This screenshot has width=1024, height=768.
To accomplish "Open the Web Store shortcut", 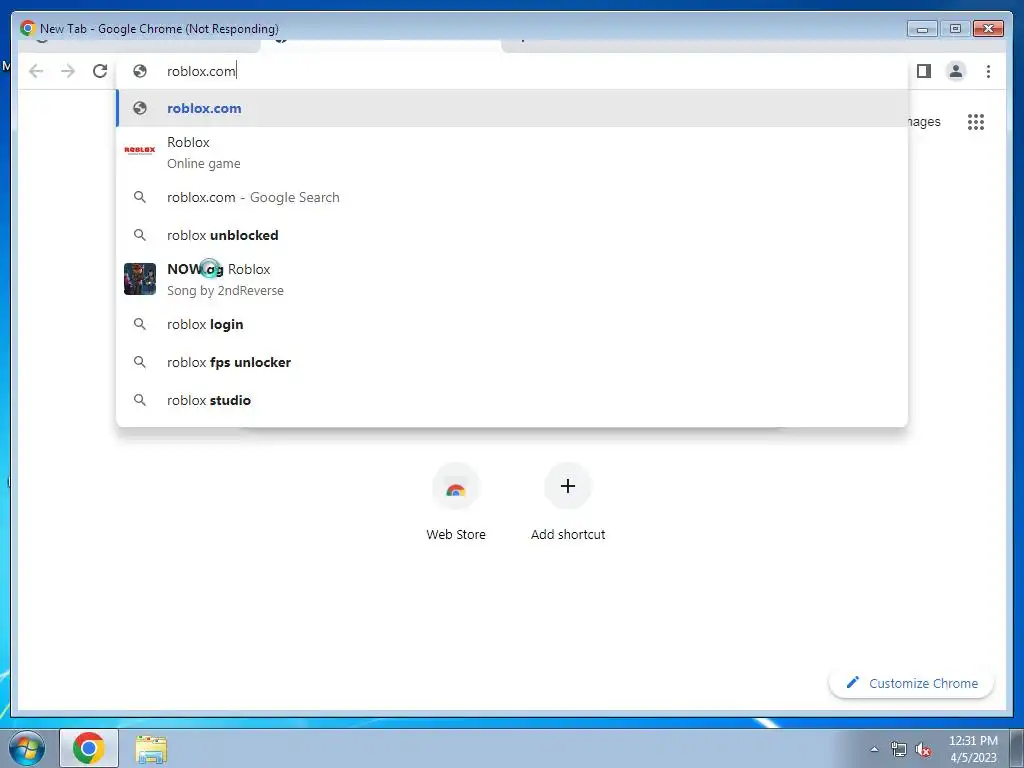I will pos(456,503).
